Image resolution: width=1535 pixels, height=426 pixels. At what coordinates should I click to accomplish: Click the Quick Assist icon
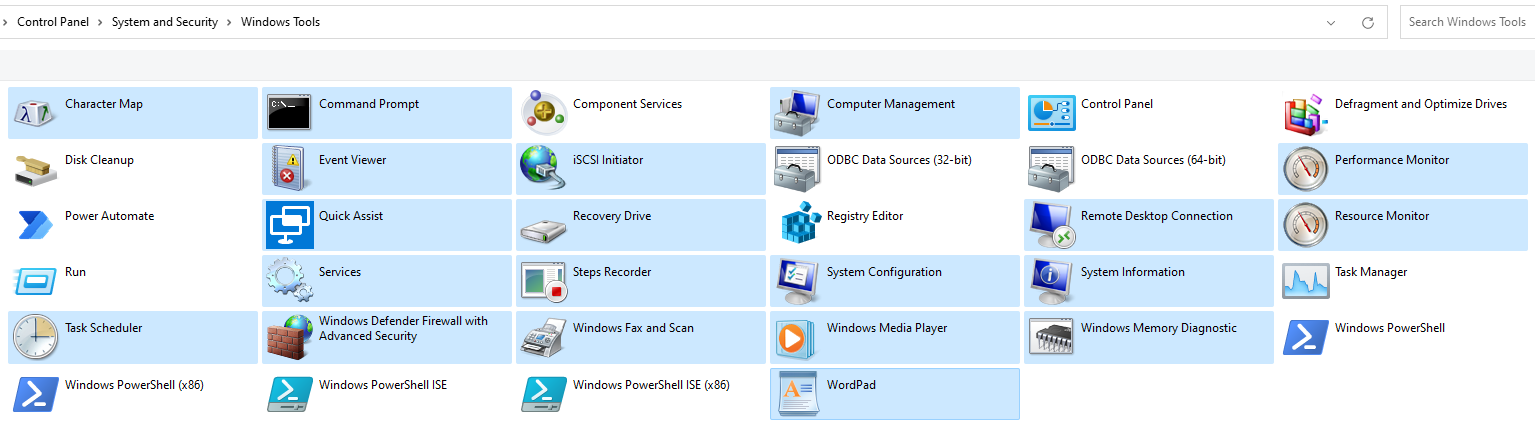click(x=289, y=225)
